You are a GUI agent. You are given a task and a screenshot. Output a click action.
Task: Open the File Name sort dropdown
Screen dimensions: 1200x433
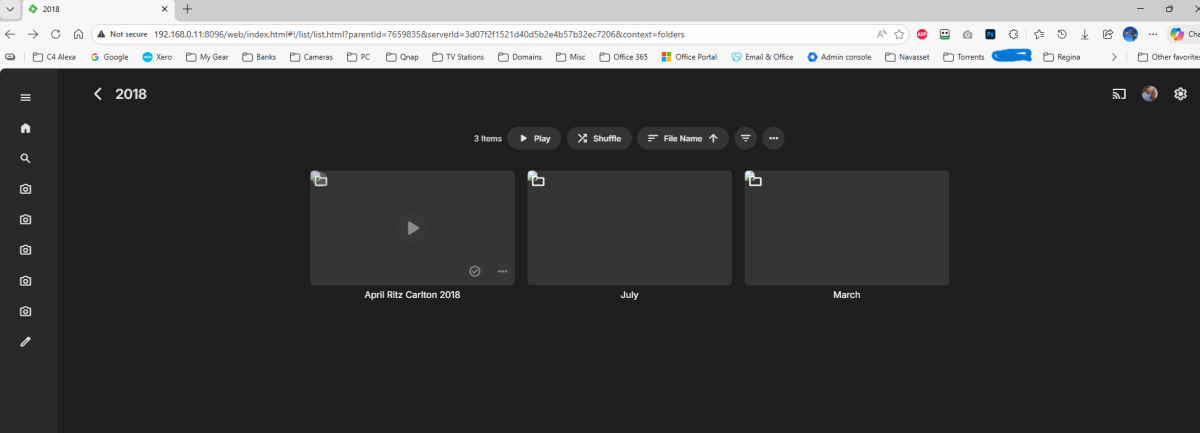point(676,139)
